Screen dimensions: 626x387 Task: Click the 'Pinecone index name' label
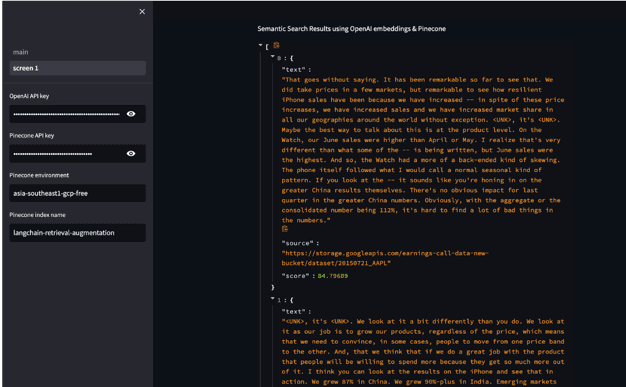click(x=38, y=215)
